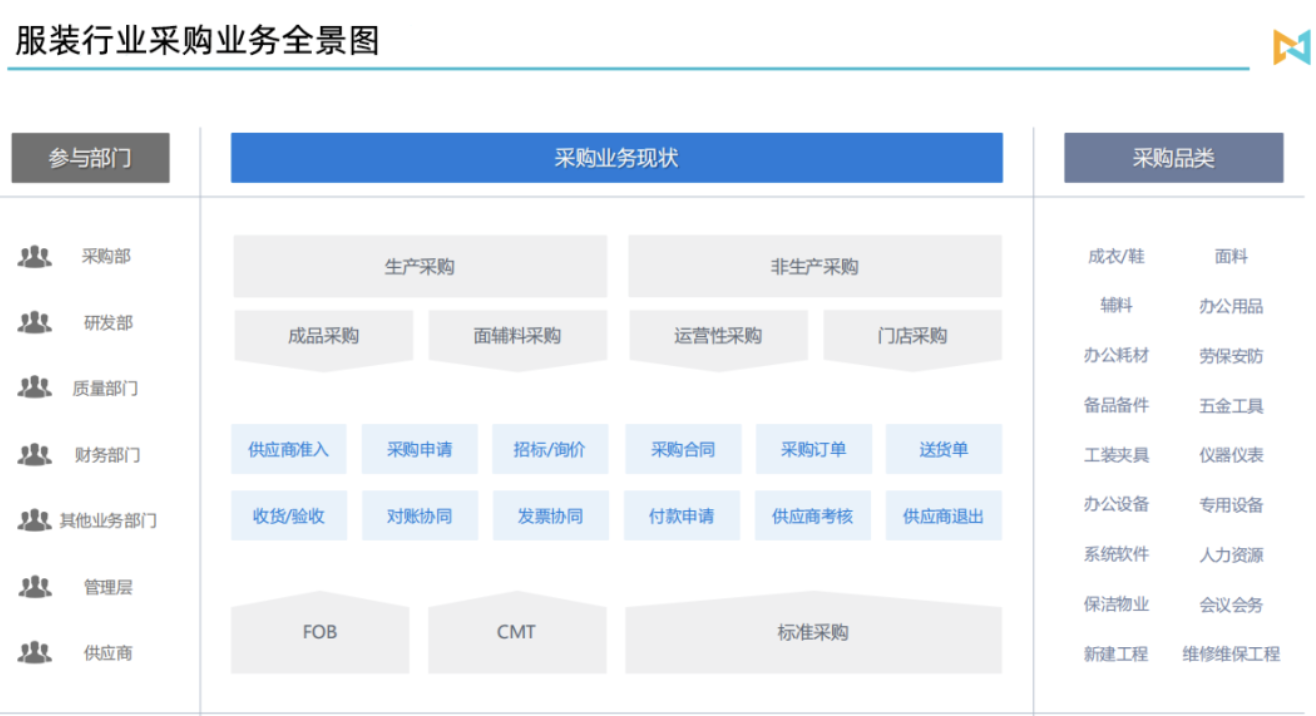Screen dimensions: 1316x716
Task: Click the people icon beside 财务部门
Action: (x=34, y=455)
